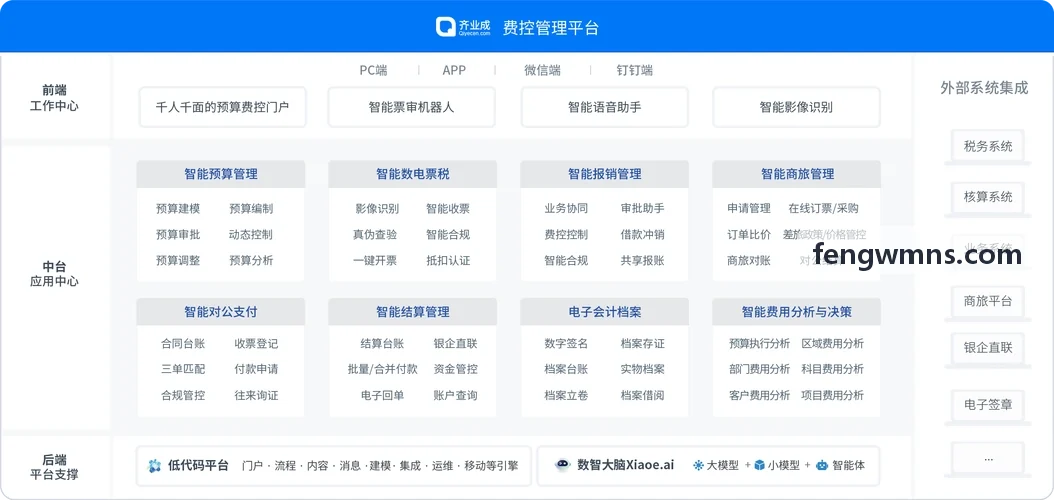Viewport: 1054px width, 500px height.
Task: Click the 一键开票 item
Action: tap(374, 260)
